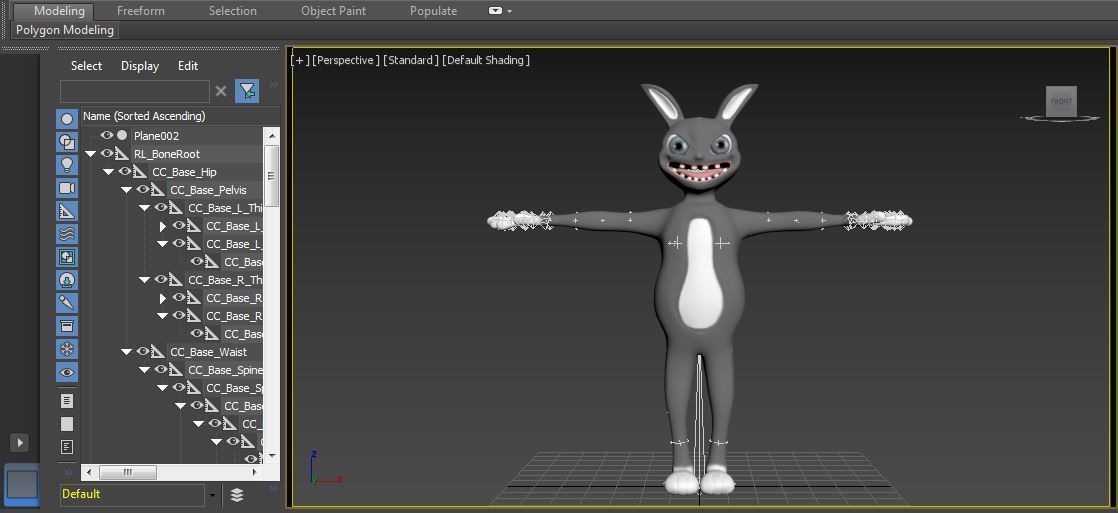Click the [+] viewport general menu

pyautogui.click(x=300, y=60)
